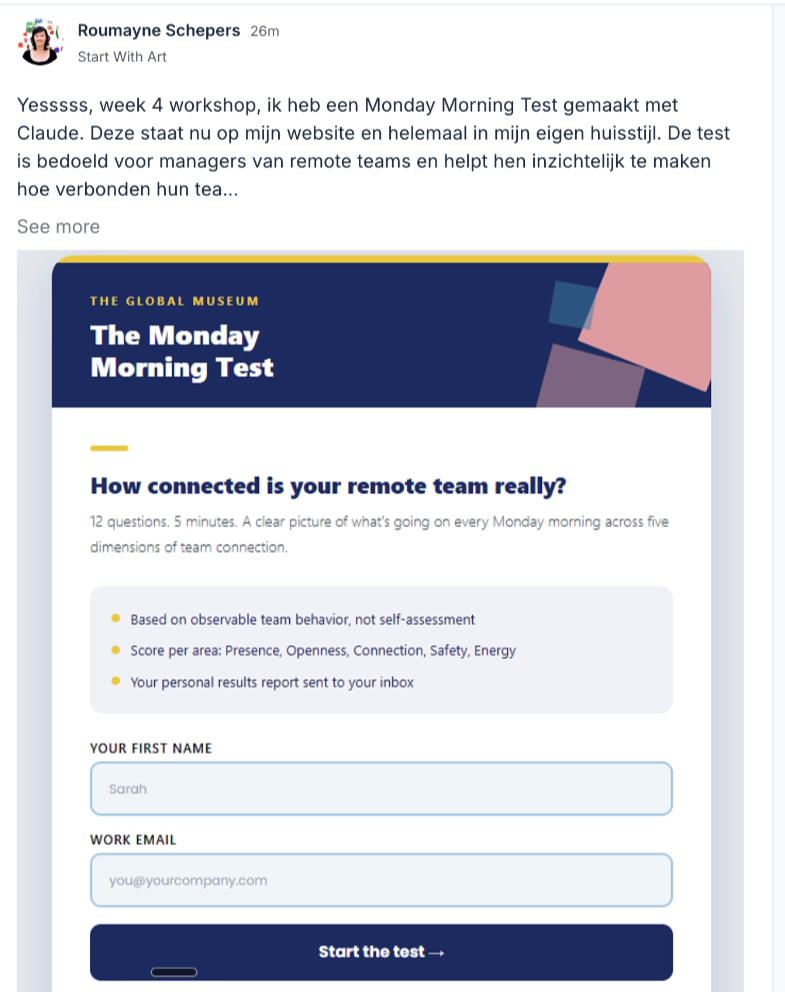
Task: Click The Global Museum label
Action: pyautogui.click(x=174, y=301)
